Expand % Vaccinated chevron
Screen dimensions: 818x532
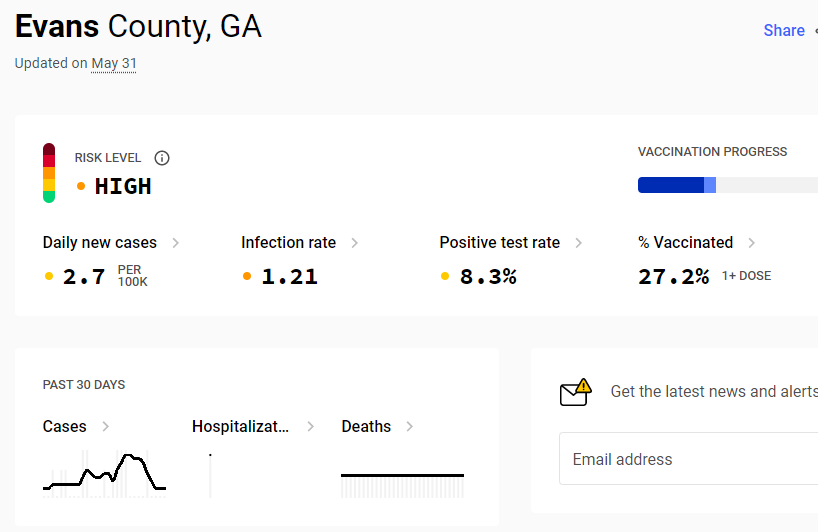coord(752,243)
